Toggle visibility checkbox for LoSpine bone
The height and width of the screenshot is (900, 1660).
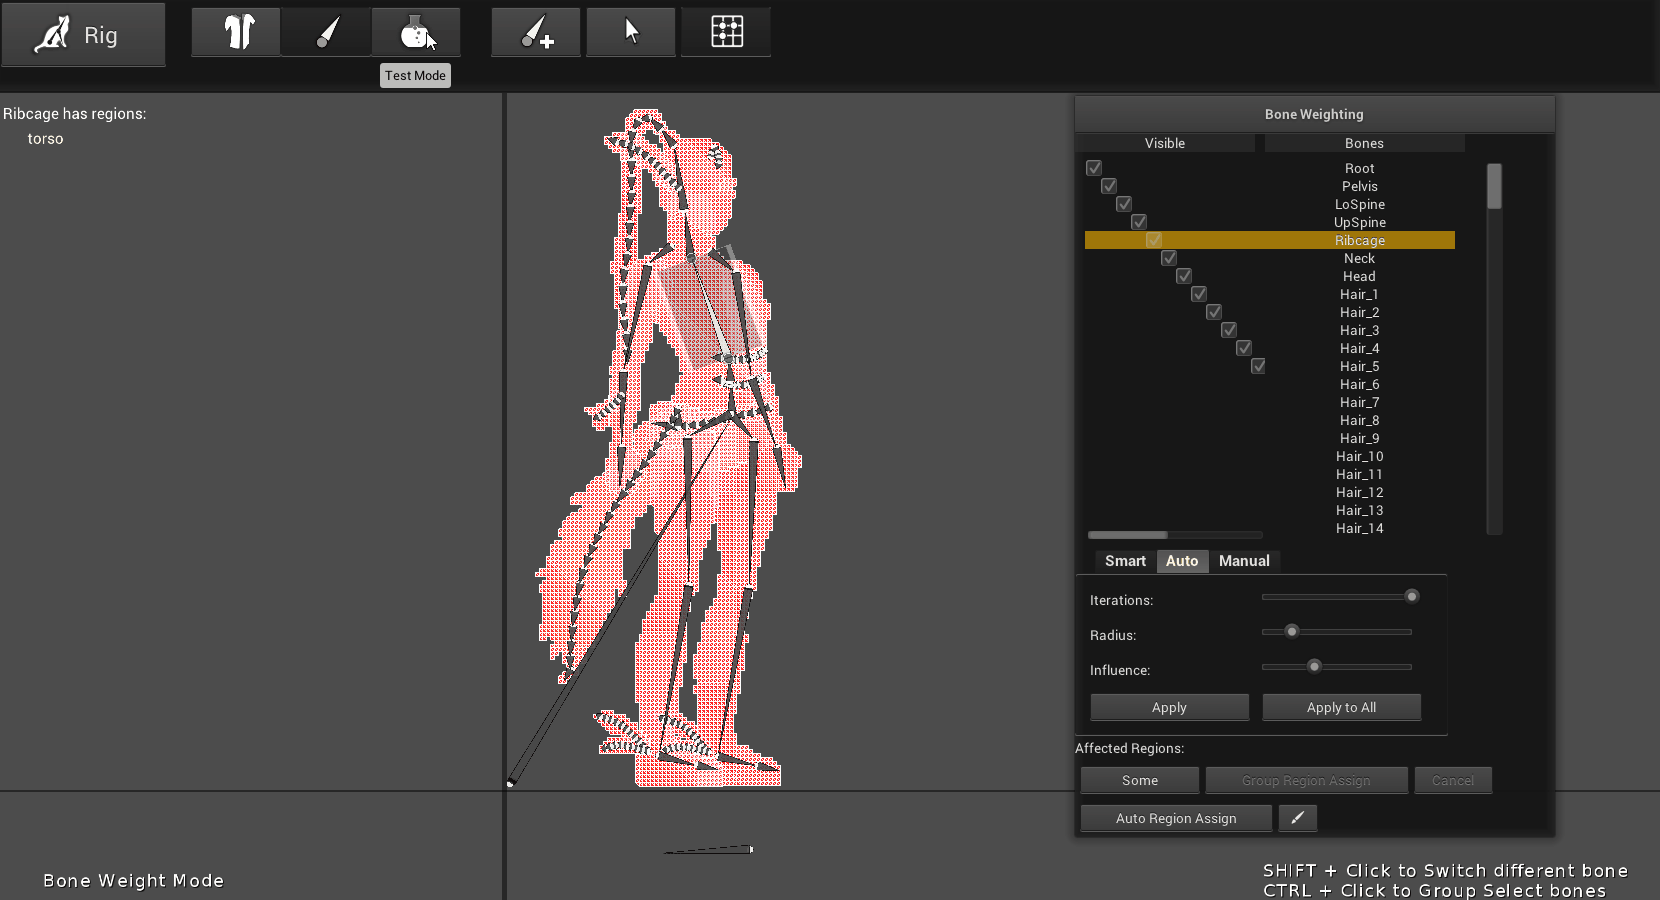(1124, 204)
